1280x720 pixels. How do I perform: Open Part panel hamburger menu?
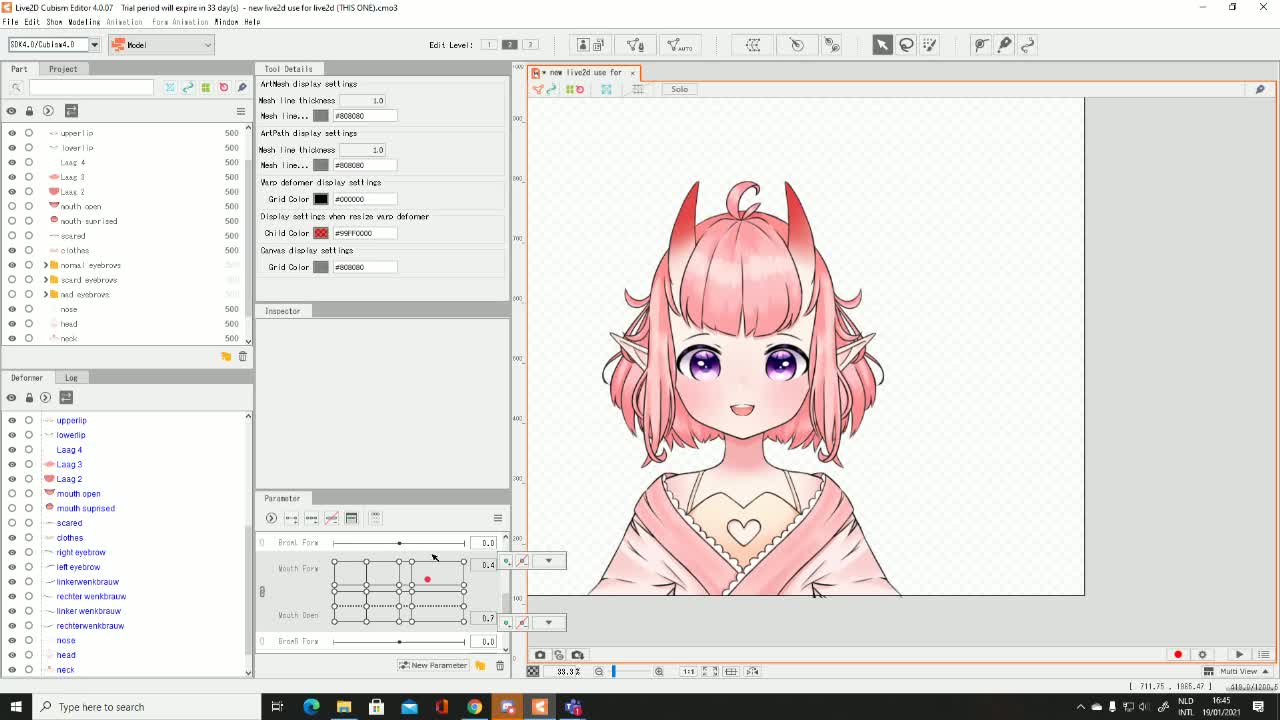(240, 111)
